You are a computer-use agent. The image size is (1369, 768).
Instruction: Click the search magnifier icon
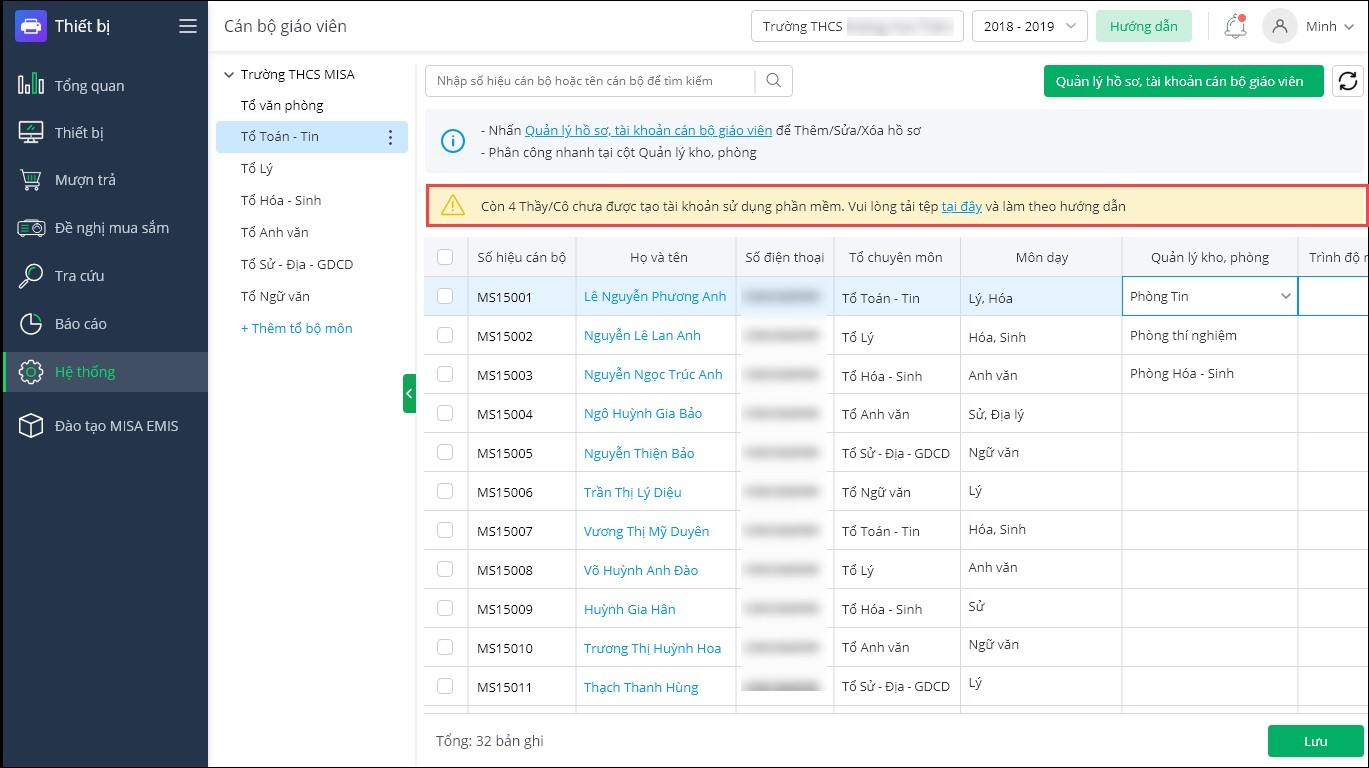point(774,81)
